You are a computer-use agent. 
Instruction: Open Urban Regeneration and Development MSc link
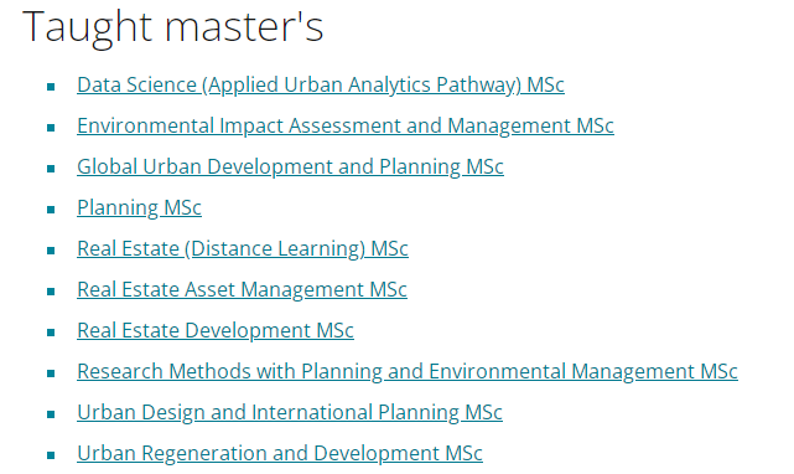(x=280, y=454)
